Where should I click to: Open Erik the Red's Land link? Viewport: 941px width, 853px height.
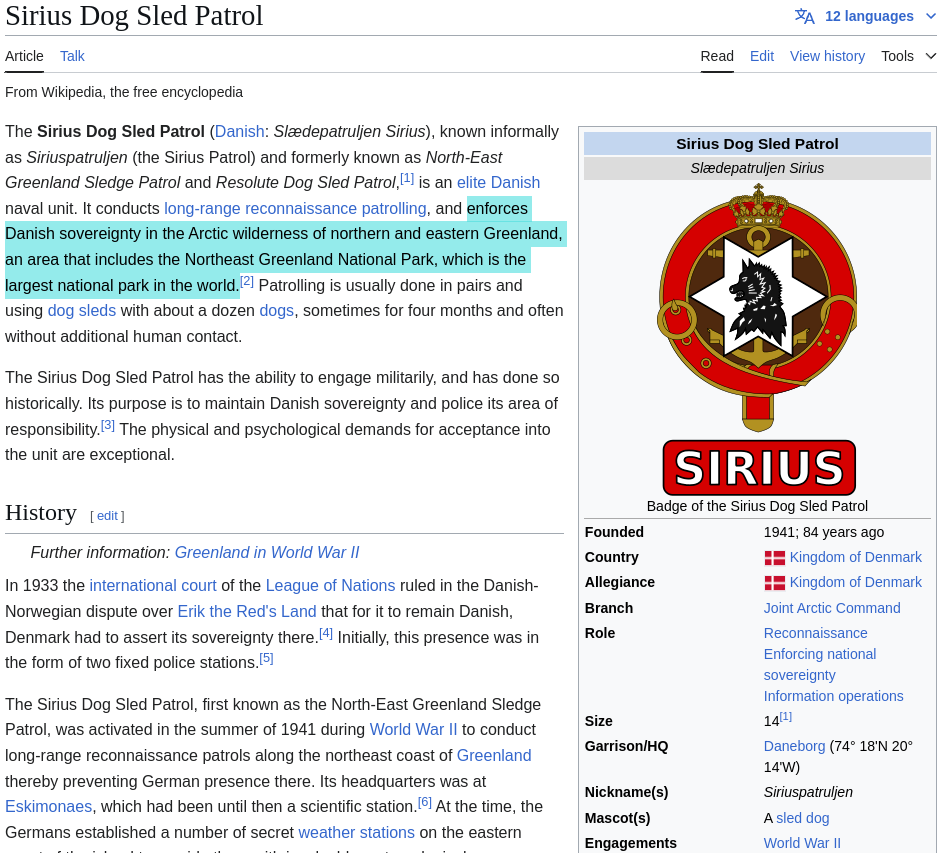click(x=247, y=611)
